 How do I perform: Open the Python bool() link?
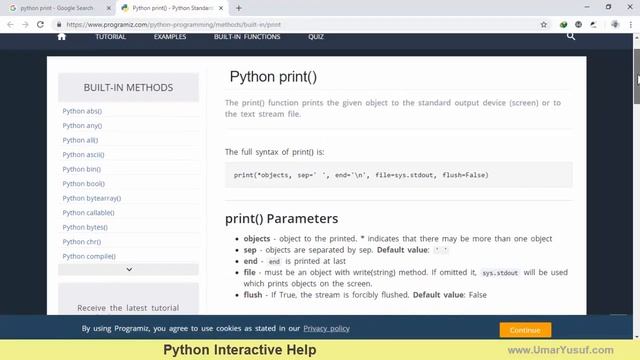84,184
